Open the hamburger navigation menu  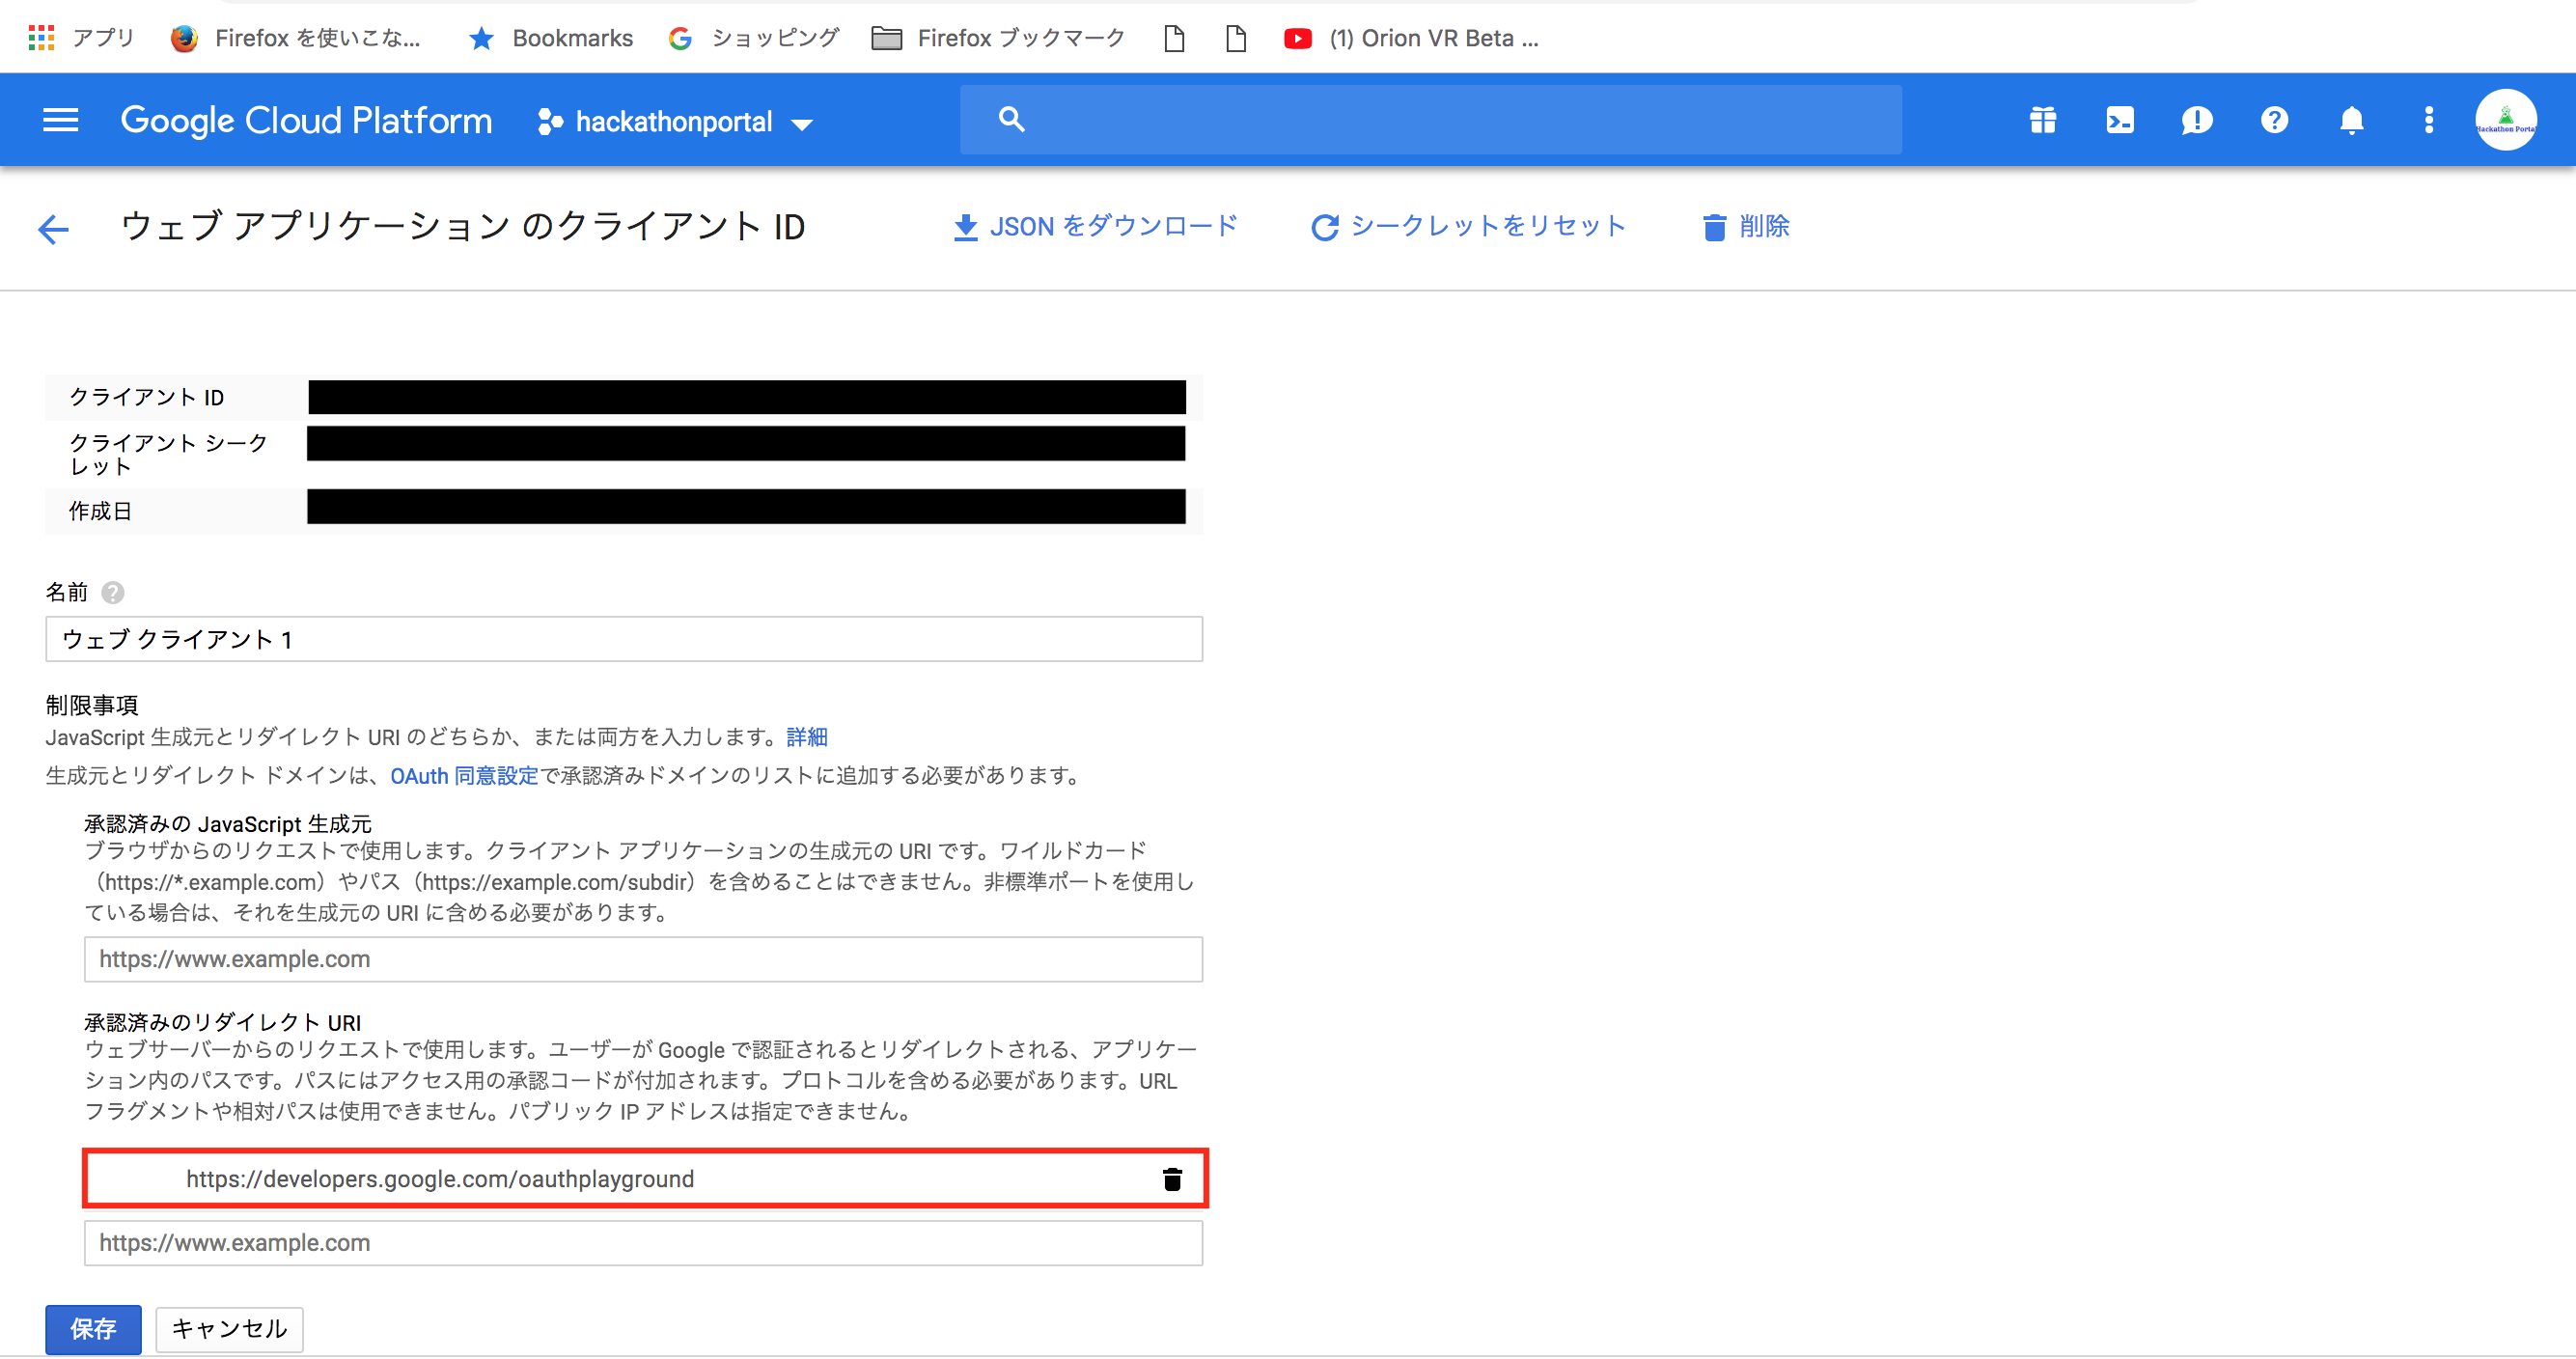60,121
